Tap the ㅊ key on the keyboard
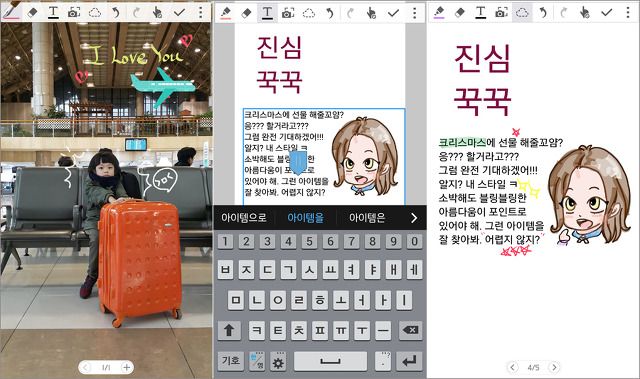 [299, 330]
